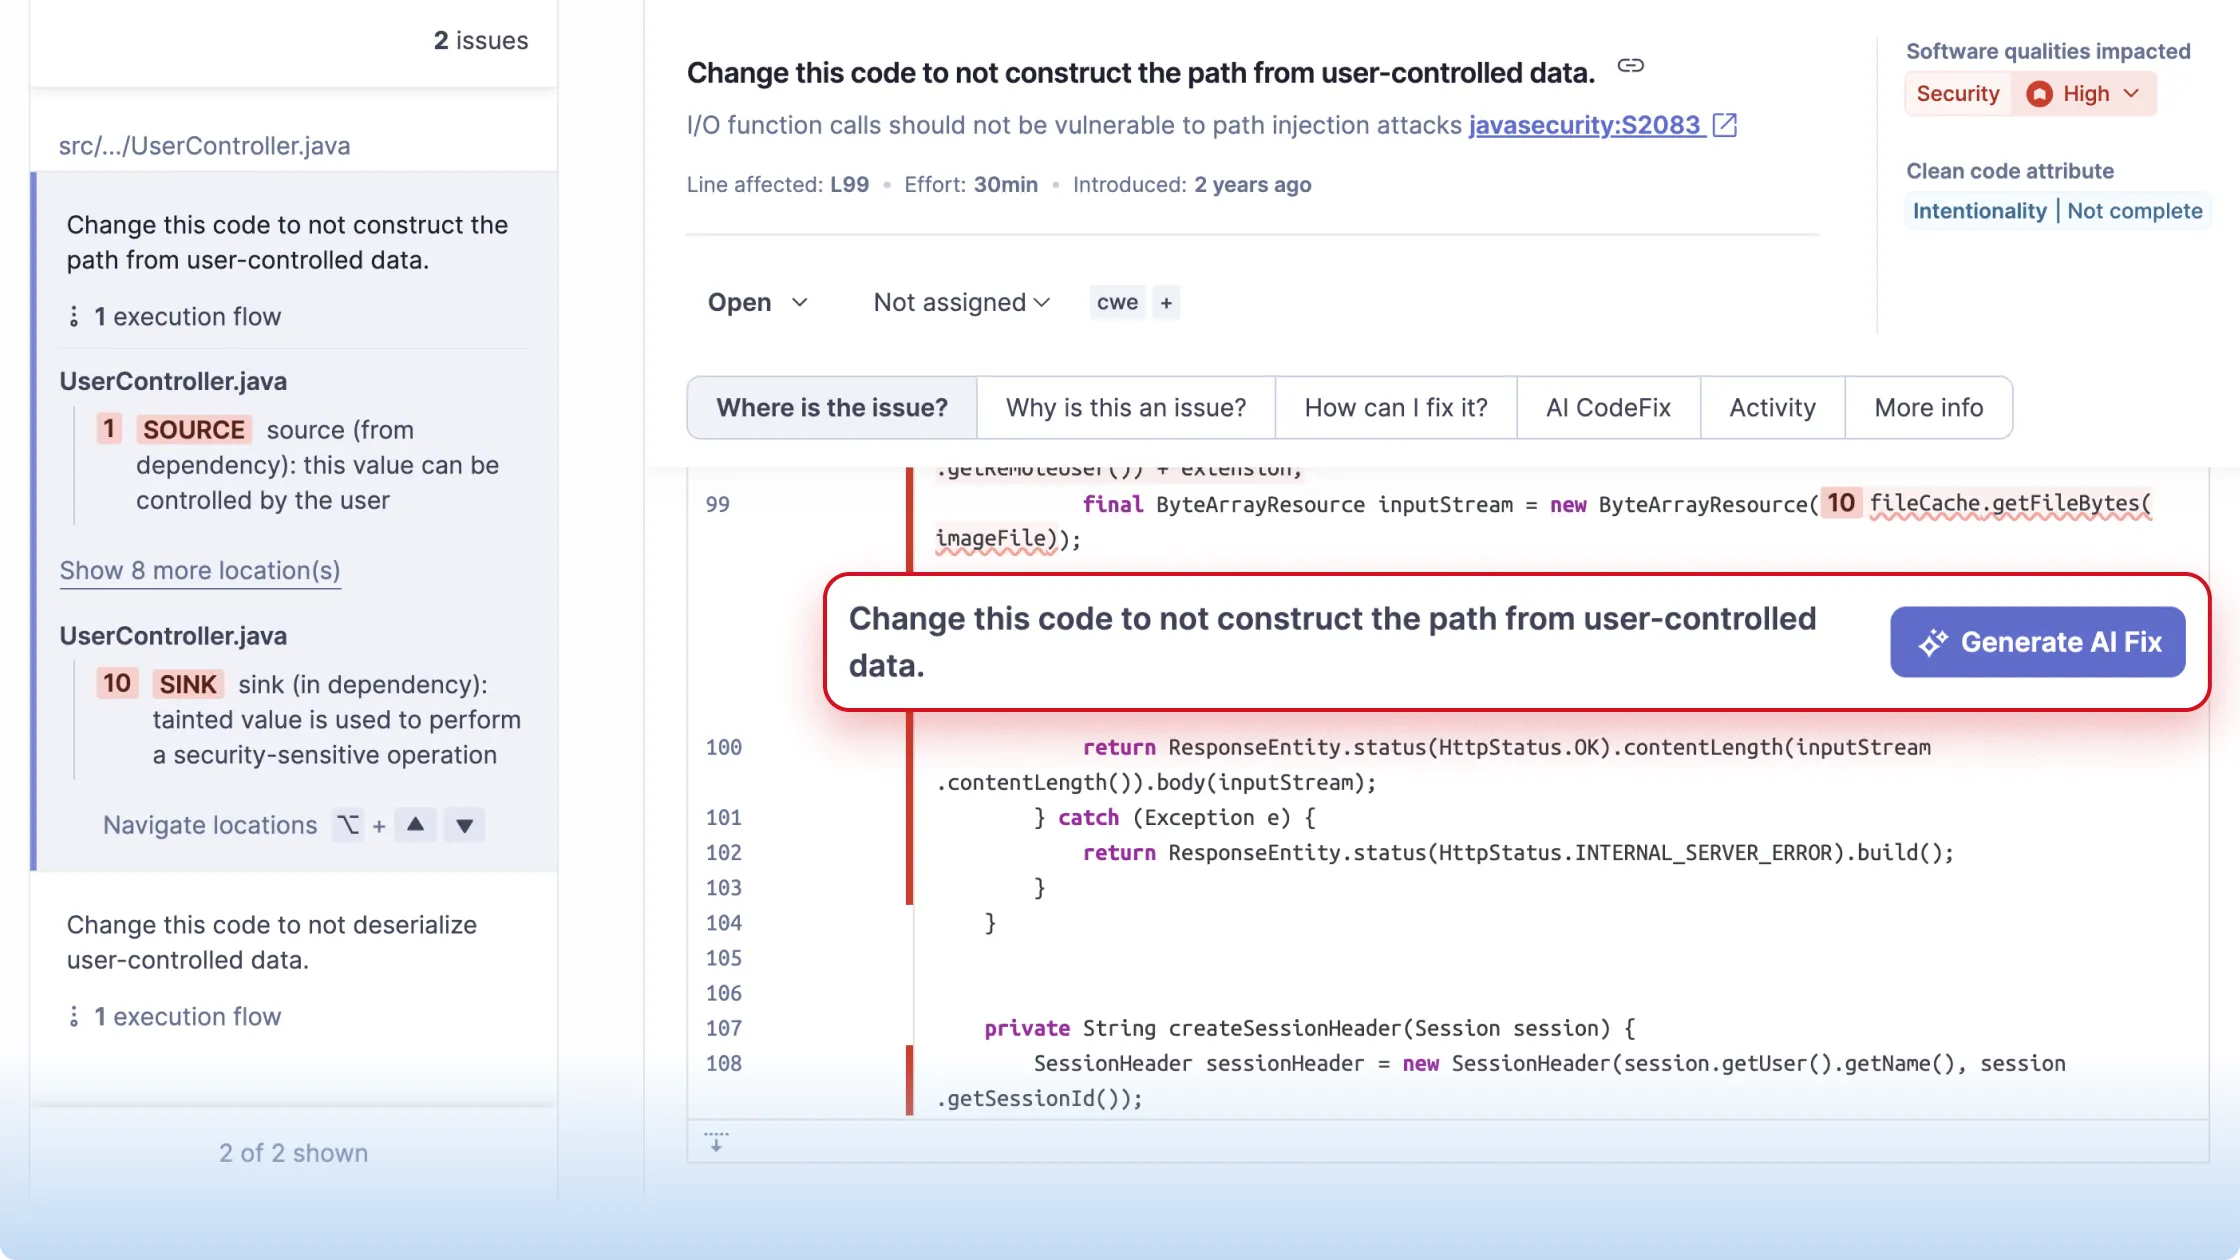
Task: Navigate to next location down arrow
Action: 464,826
